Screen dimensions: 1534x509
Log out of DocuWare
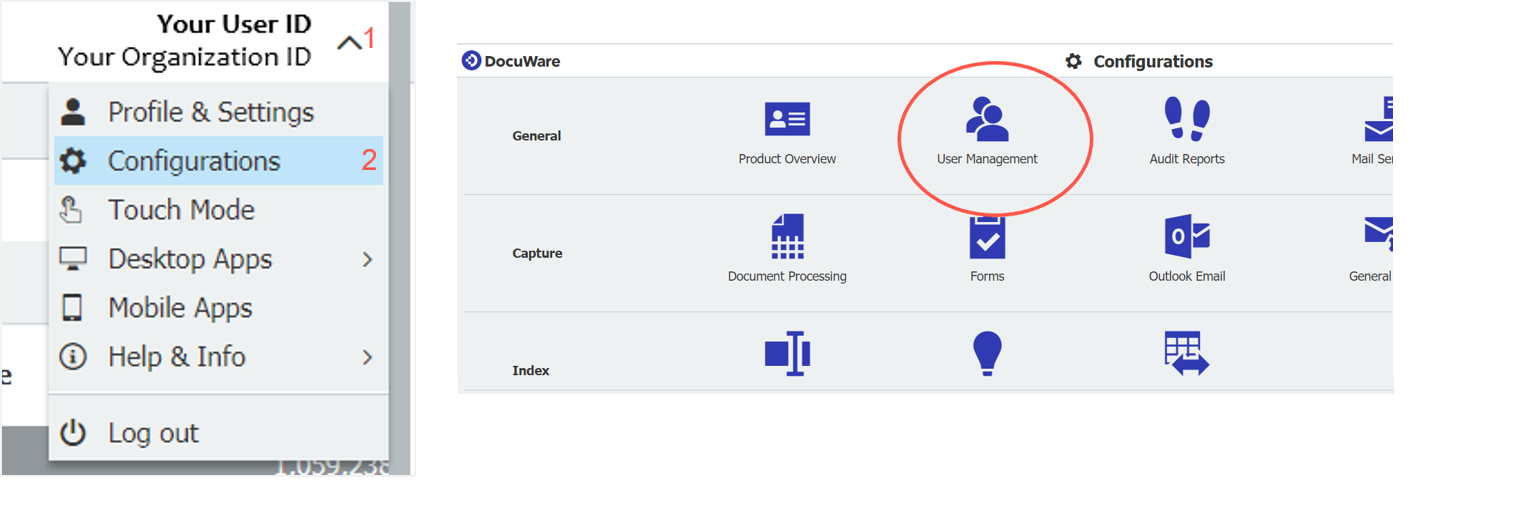(153, 433)
